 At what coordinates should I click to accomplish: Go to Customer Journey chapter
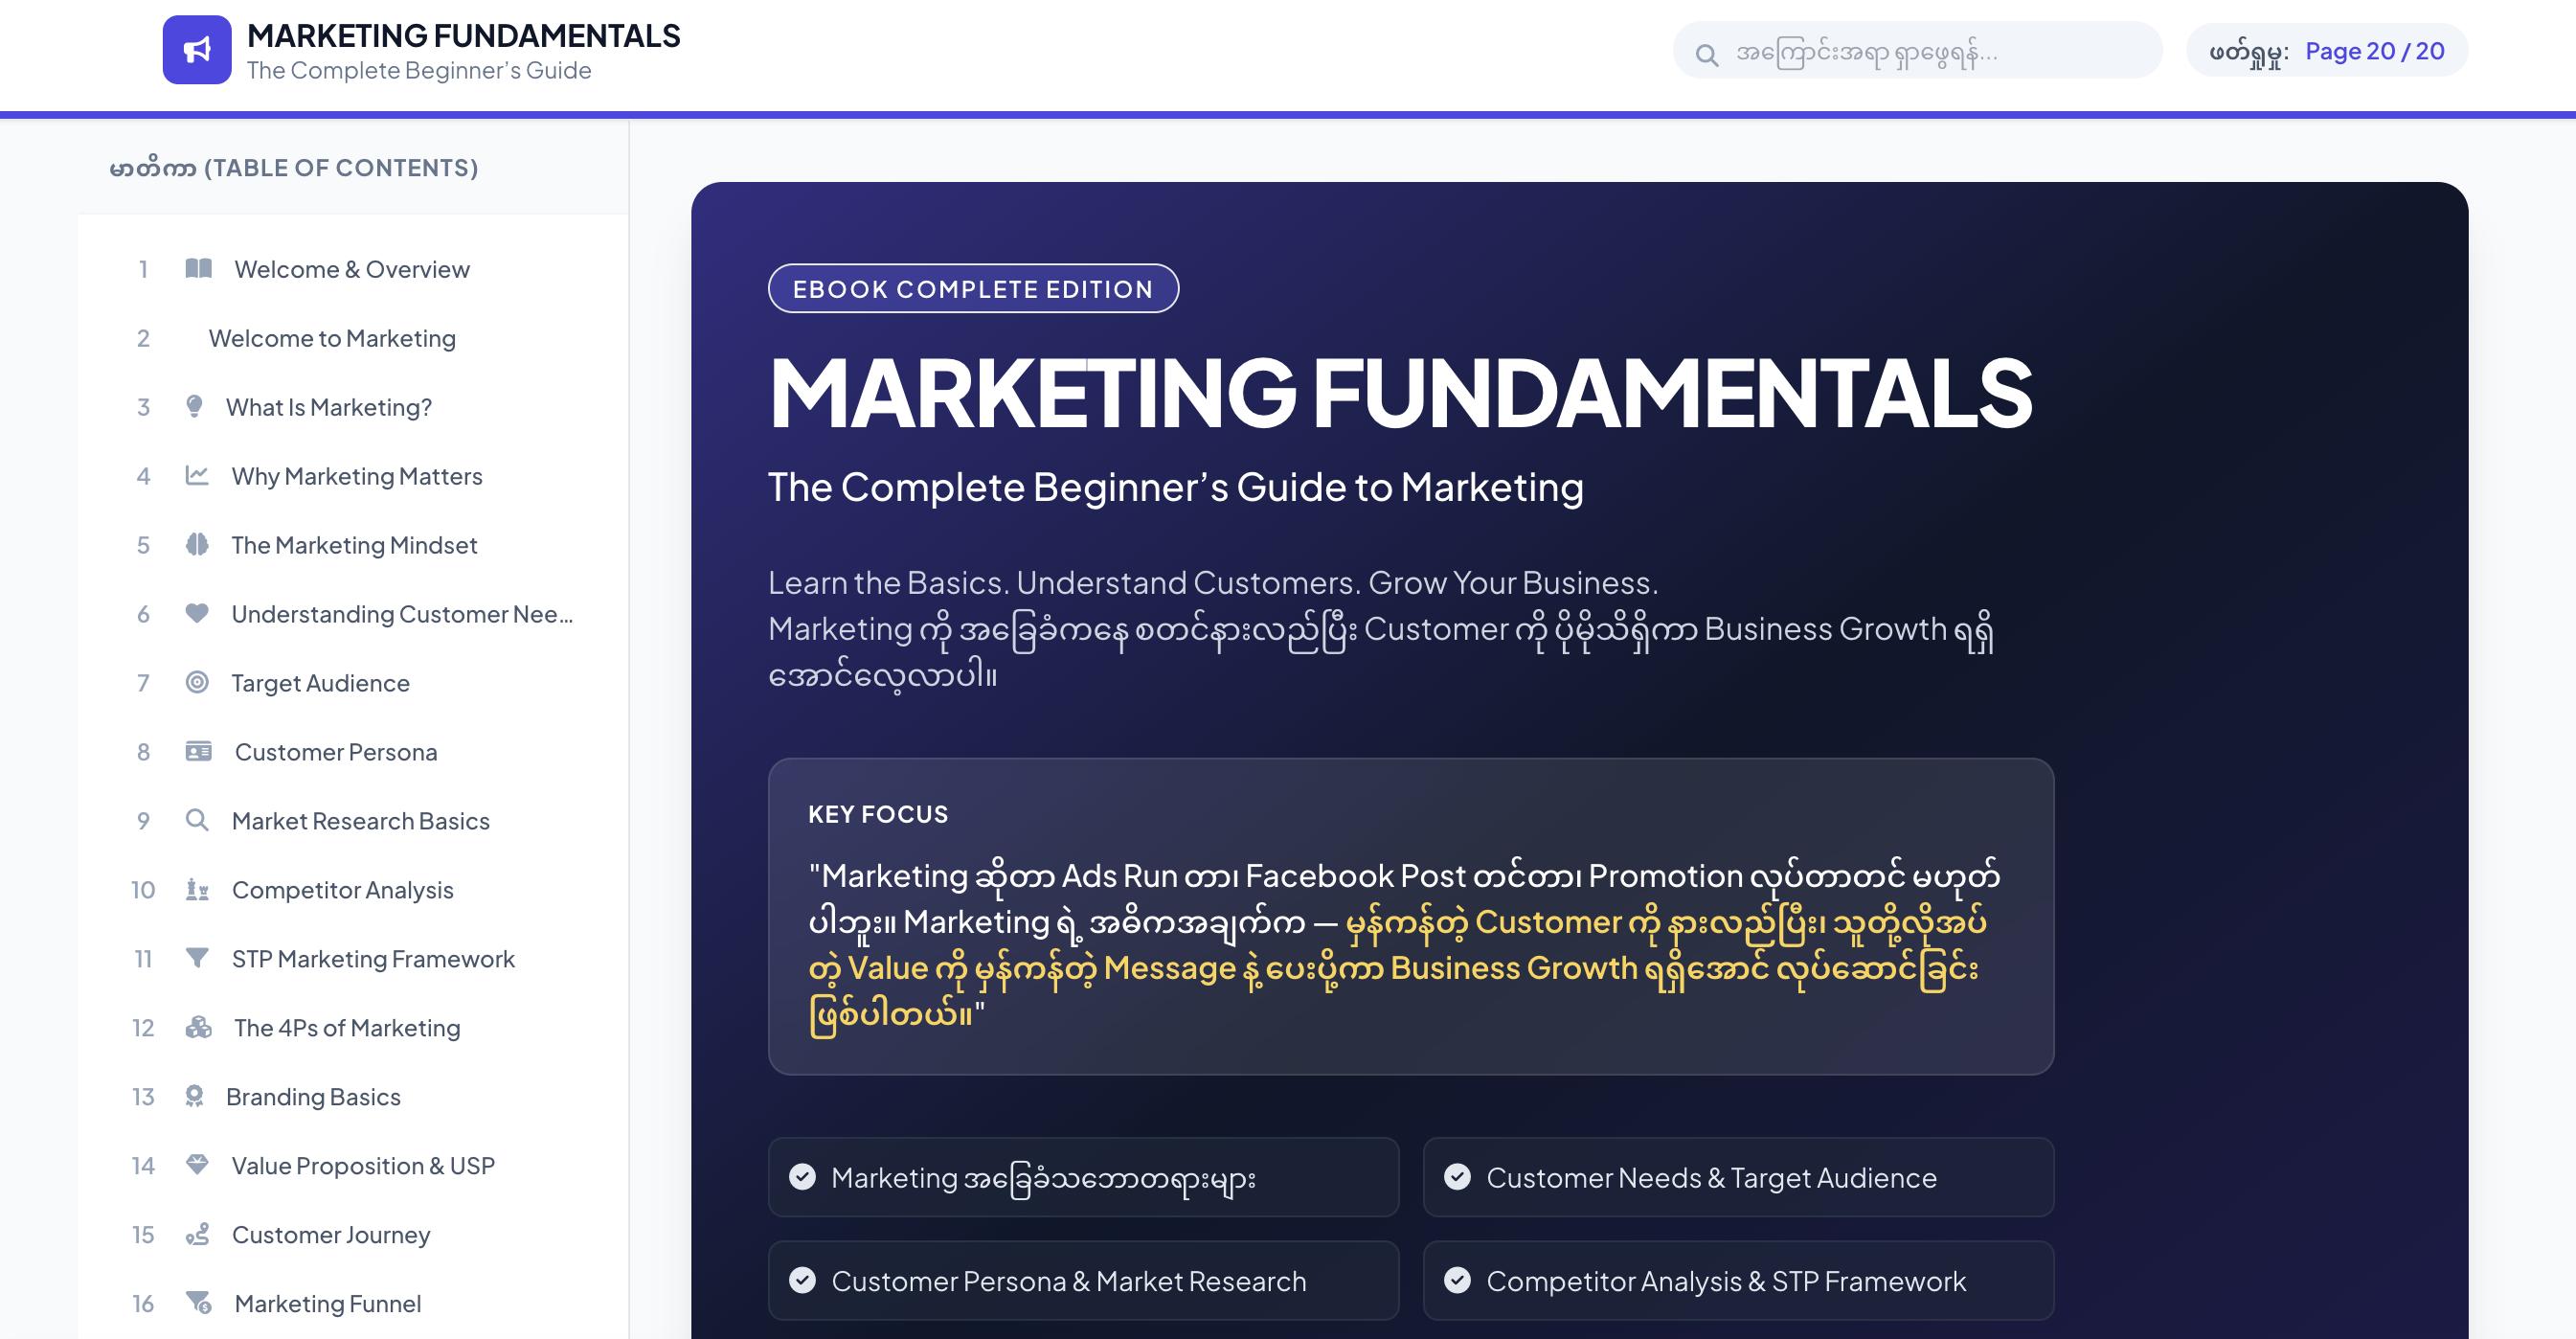point(353,1235)
